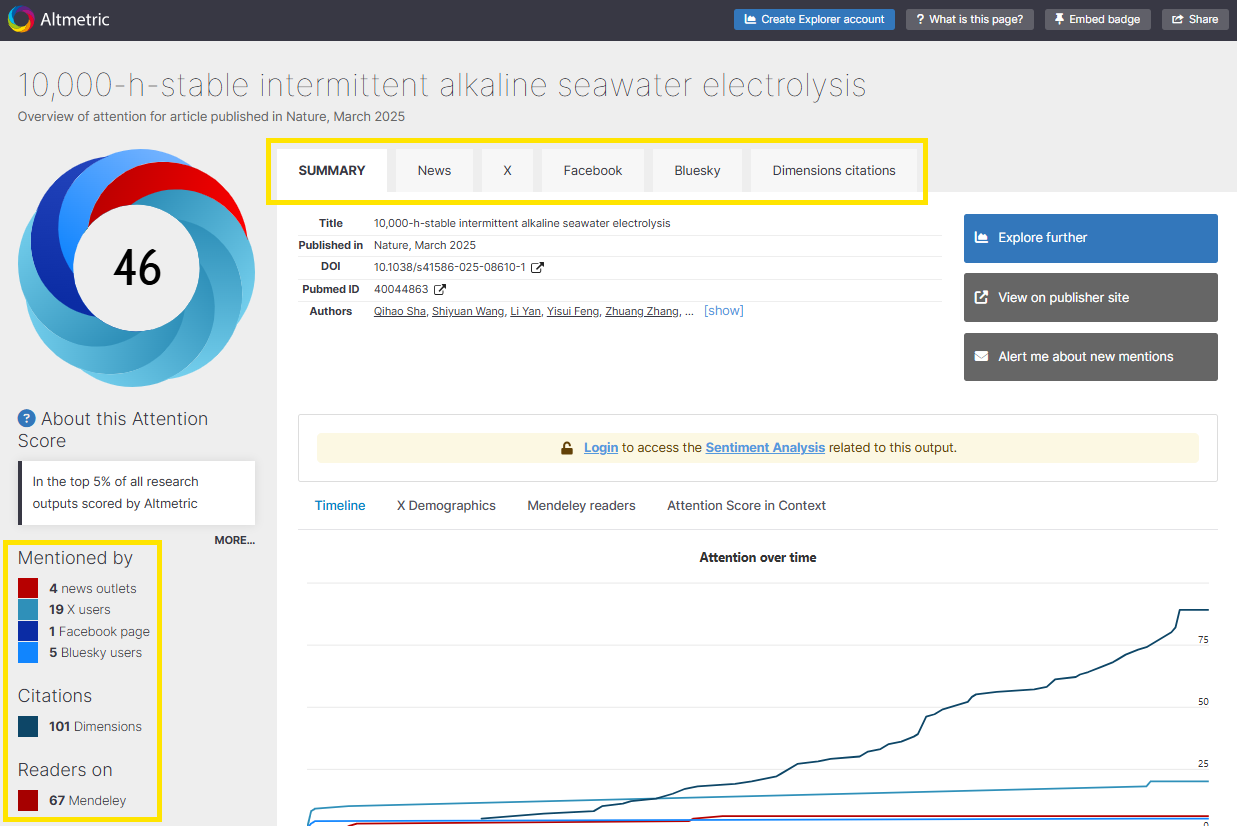
Task: Open the What is this page? help
Action: (x=969, y=19)
